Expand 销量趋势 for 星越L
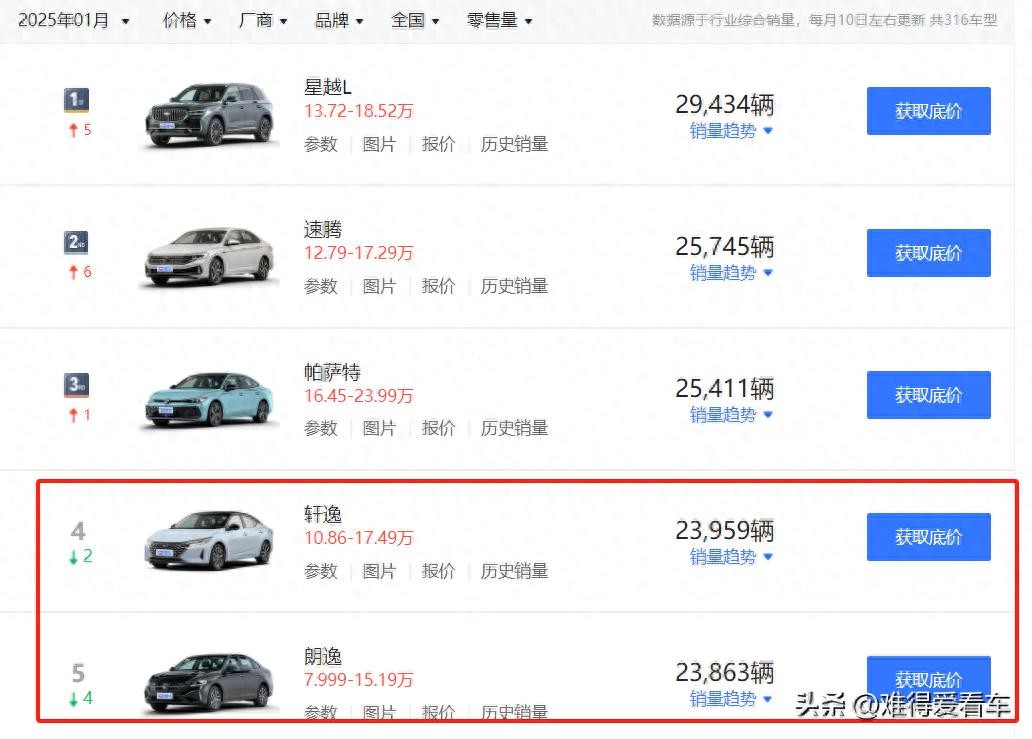The image size is (1032, 739). (731, 131)
